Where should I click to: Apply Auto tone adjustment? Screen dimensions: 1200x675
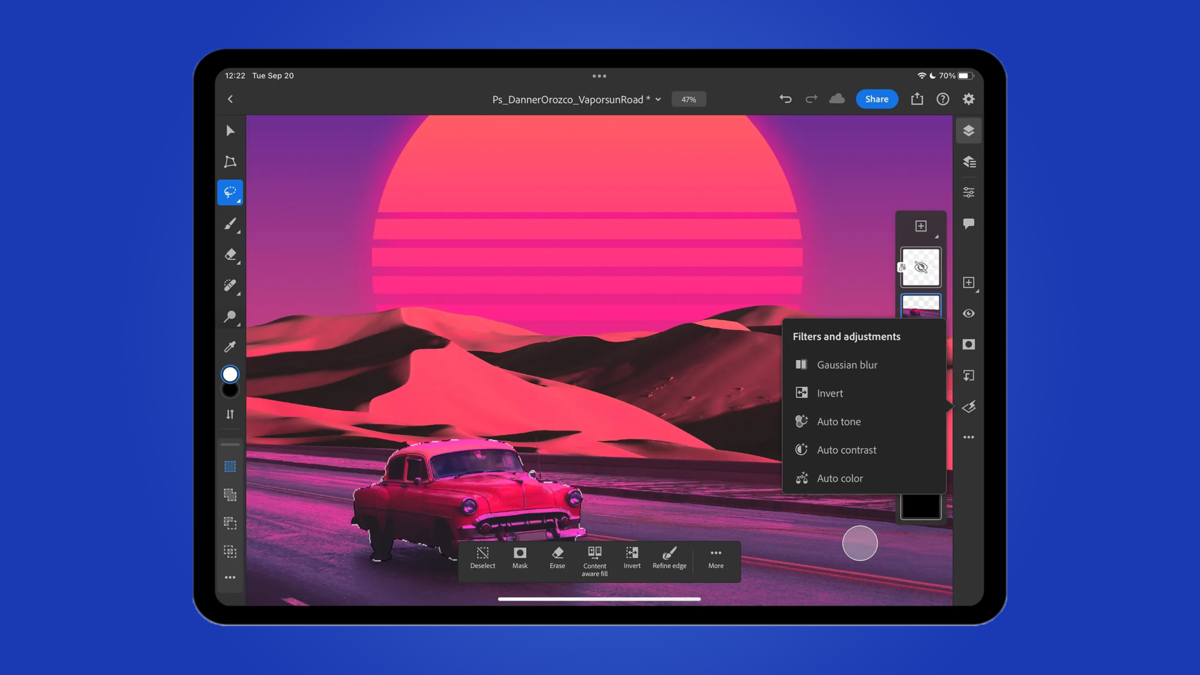[x=838, y=422]
